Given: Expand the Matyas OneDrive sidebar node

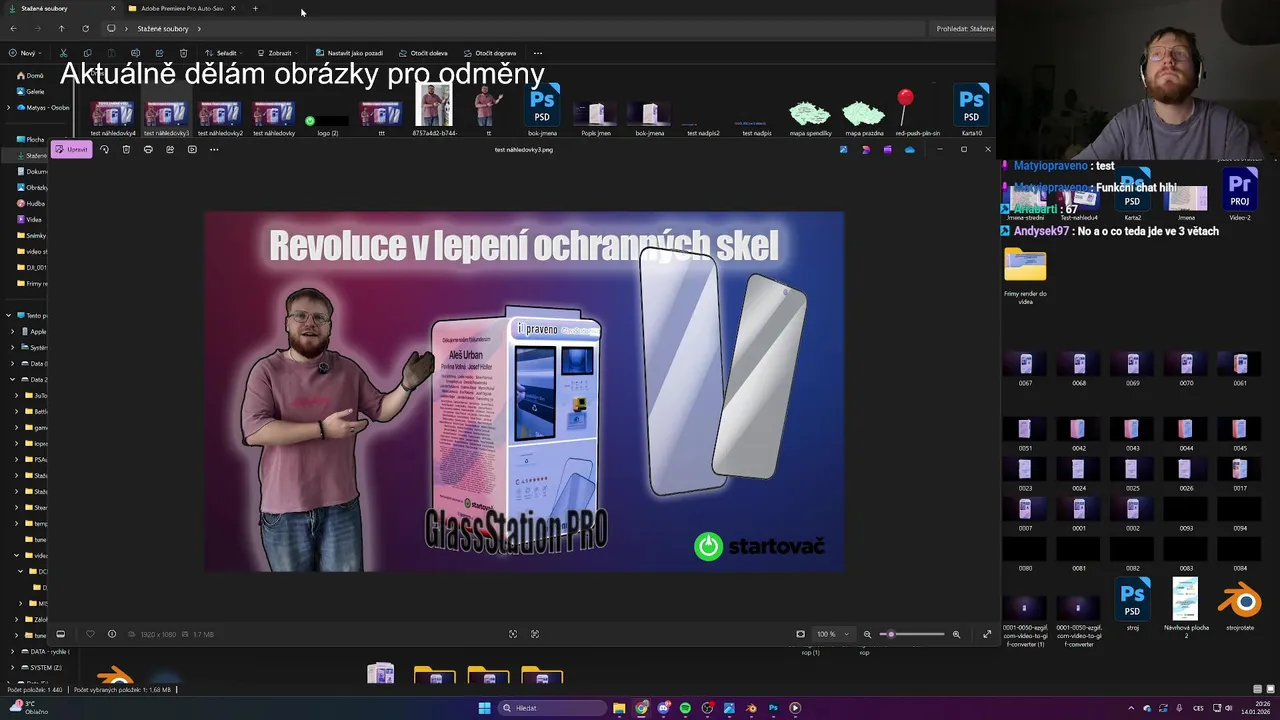Looking at the screenshot, I should (x=9, y=107).
